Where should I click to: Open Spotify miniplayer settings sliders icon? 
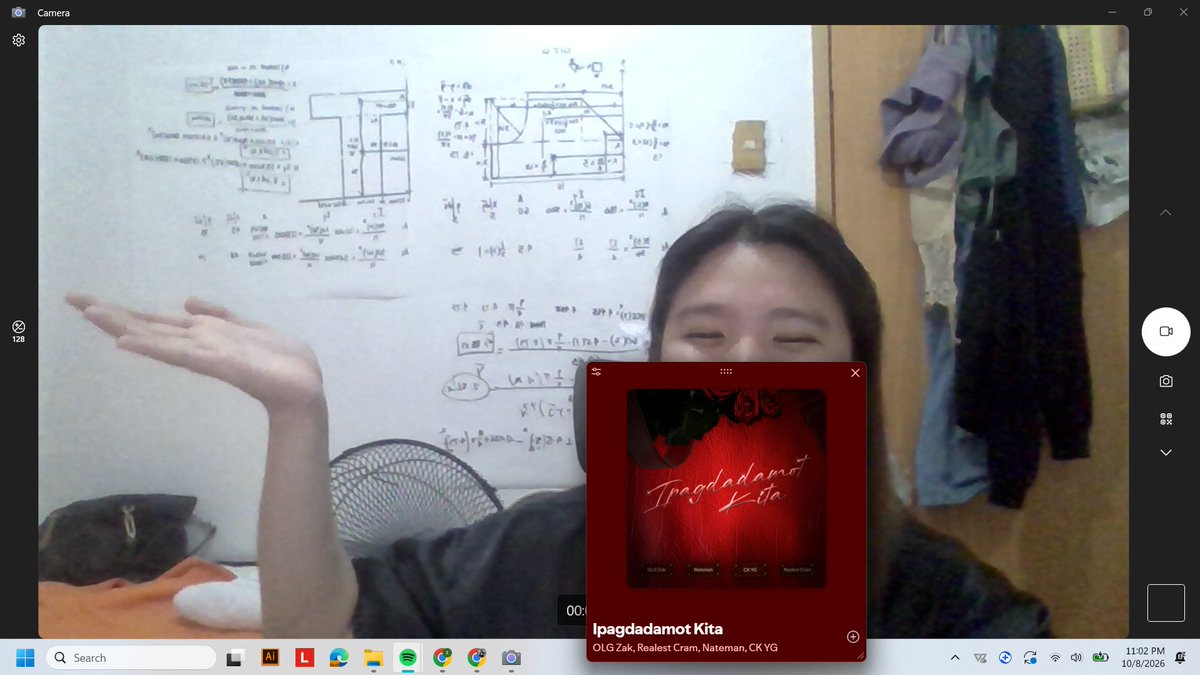(x=597, y=372)
